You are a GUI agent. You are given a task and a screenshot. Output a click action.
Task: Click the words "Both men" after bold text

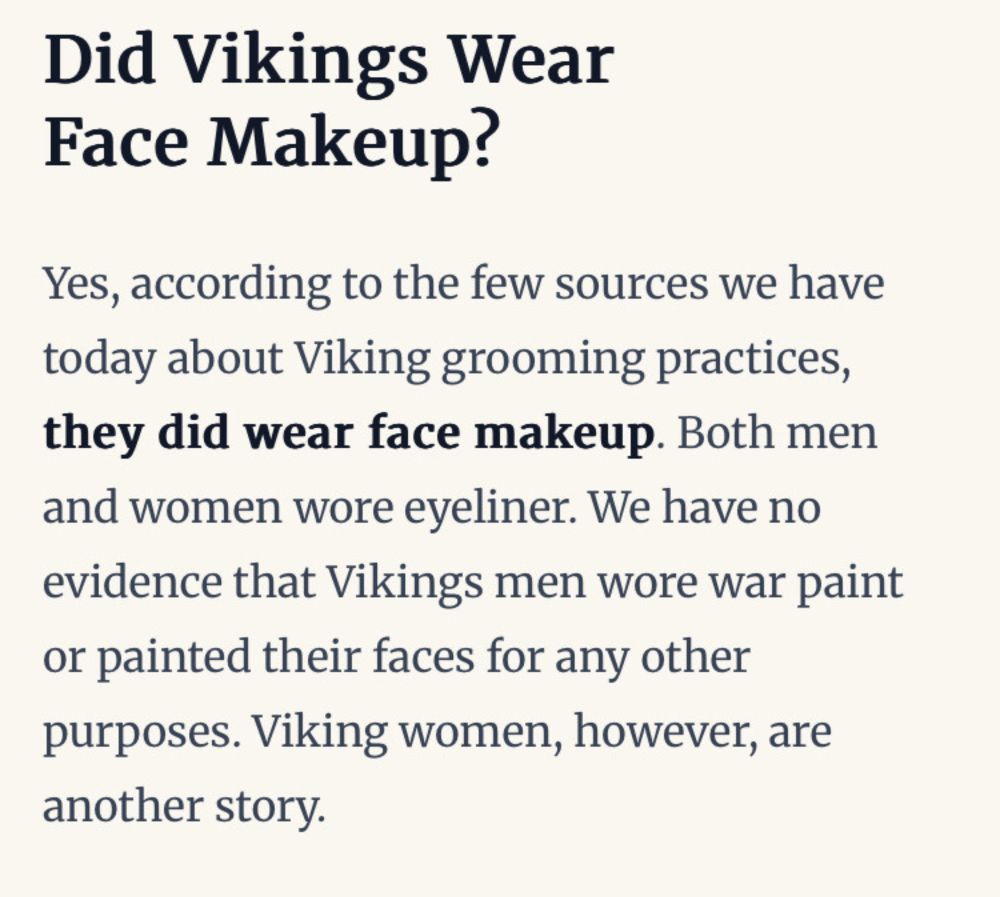click(x=777, y=433)
